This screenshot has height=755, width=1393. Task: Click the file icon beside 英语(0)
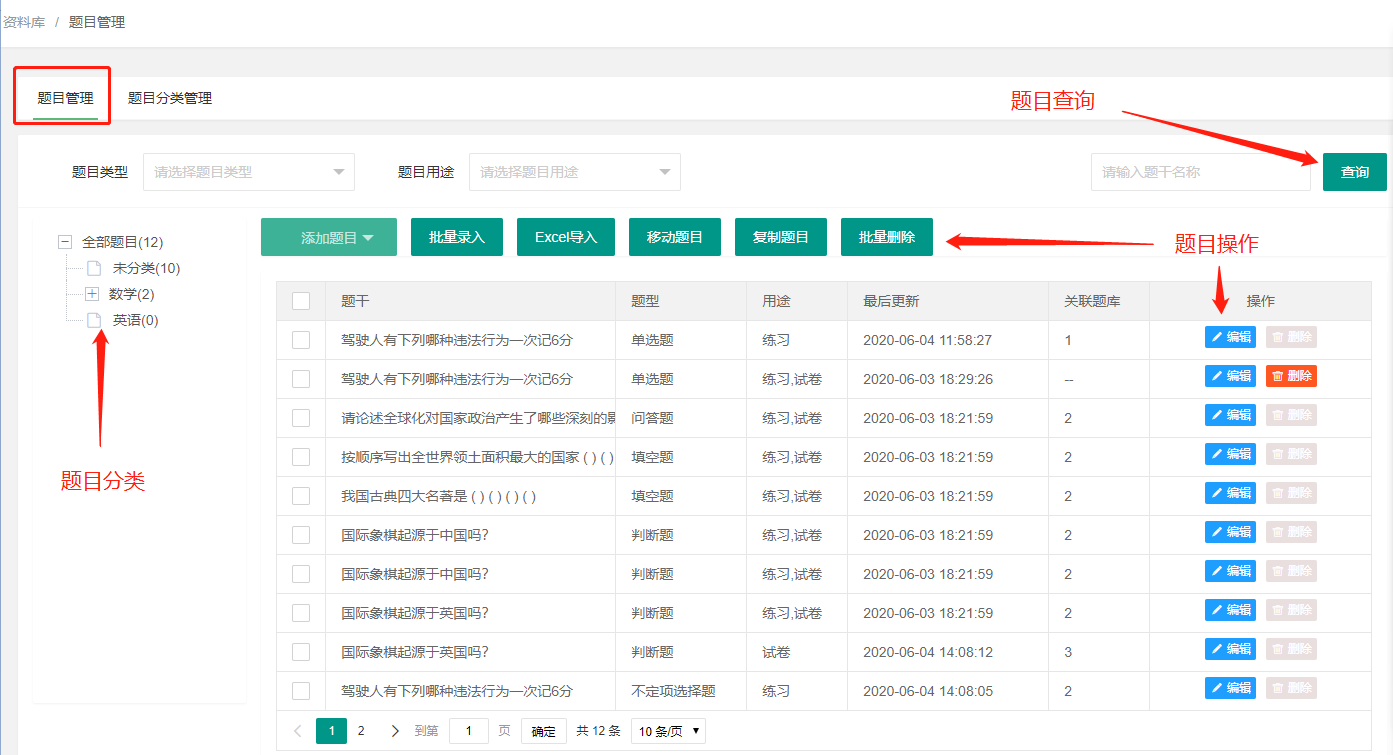click(x=93, y=320)
